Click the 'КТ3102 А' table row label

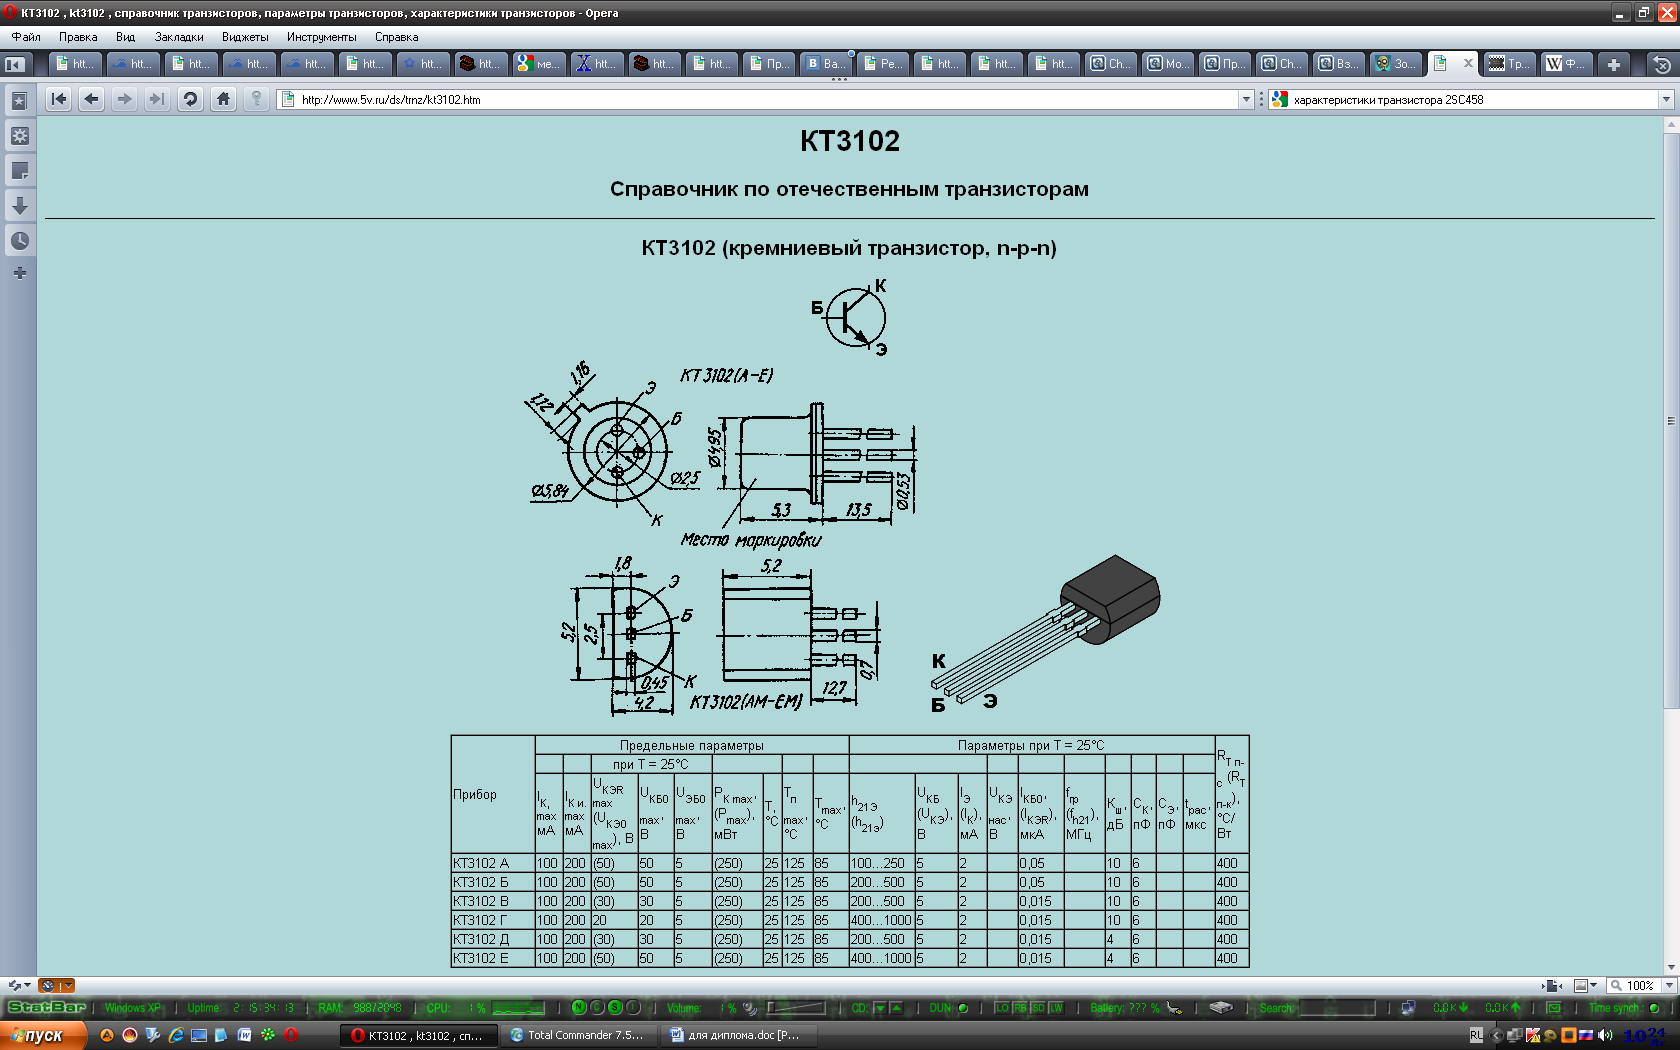coord(481,863)
